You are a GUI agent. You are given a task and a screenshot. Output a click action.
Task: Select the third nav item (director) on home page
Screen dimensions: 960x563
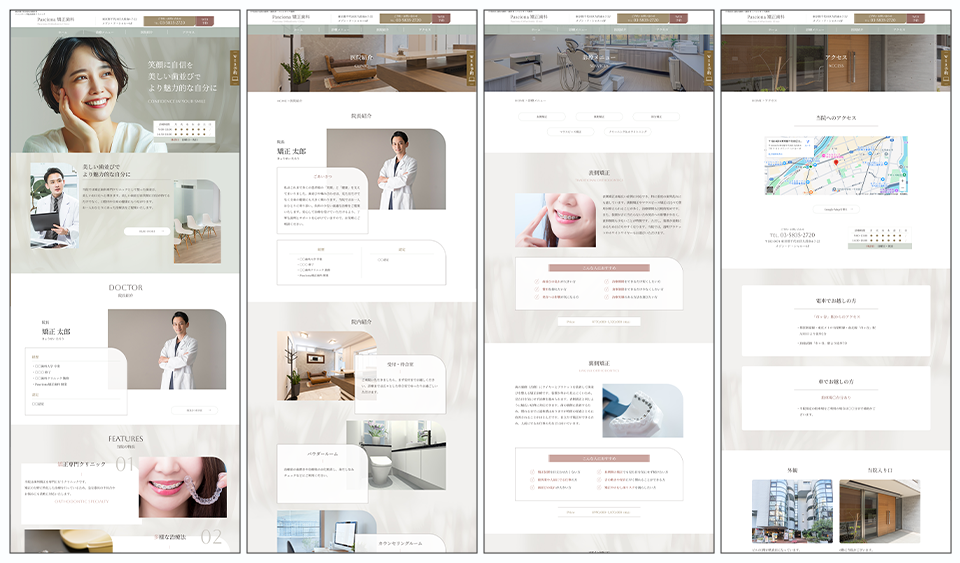tap(146, 32)
